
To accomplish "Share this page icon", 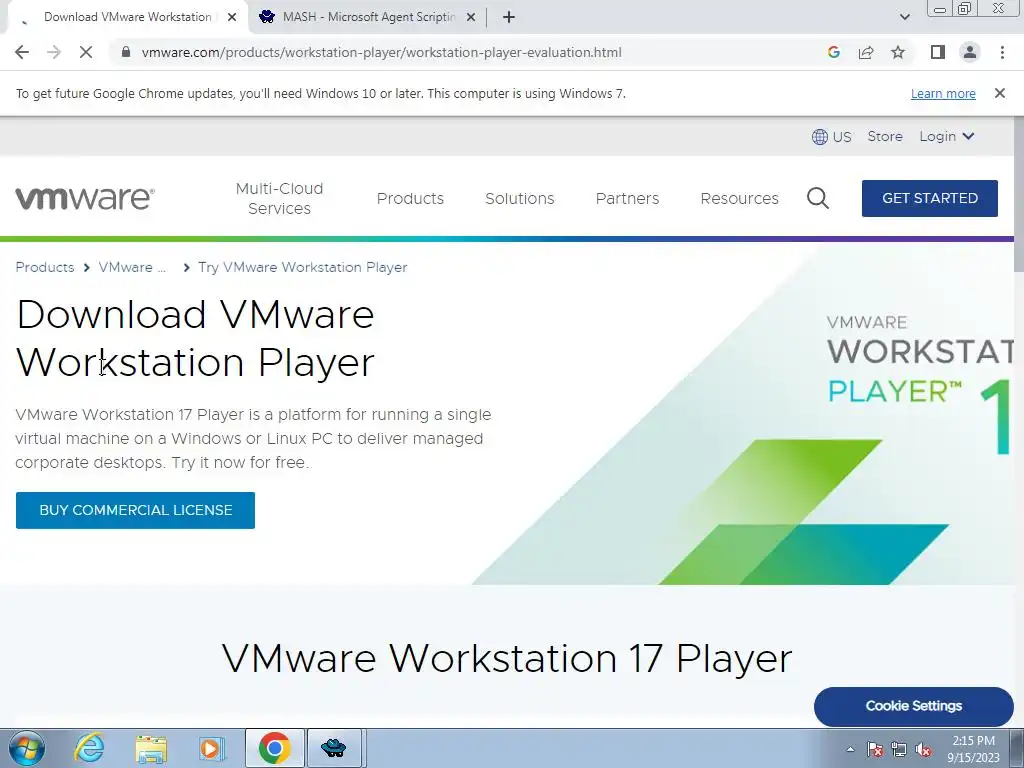I will coord(866,52).
